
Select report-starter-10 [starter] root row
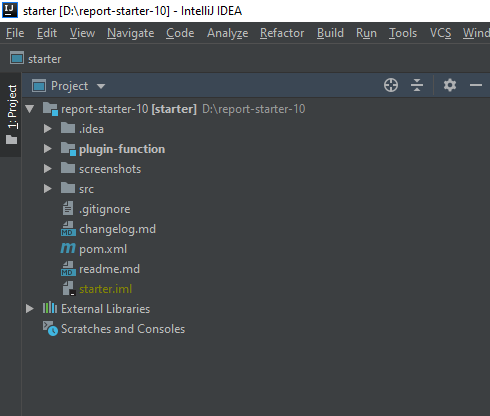[x=256, y=109]
